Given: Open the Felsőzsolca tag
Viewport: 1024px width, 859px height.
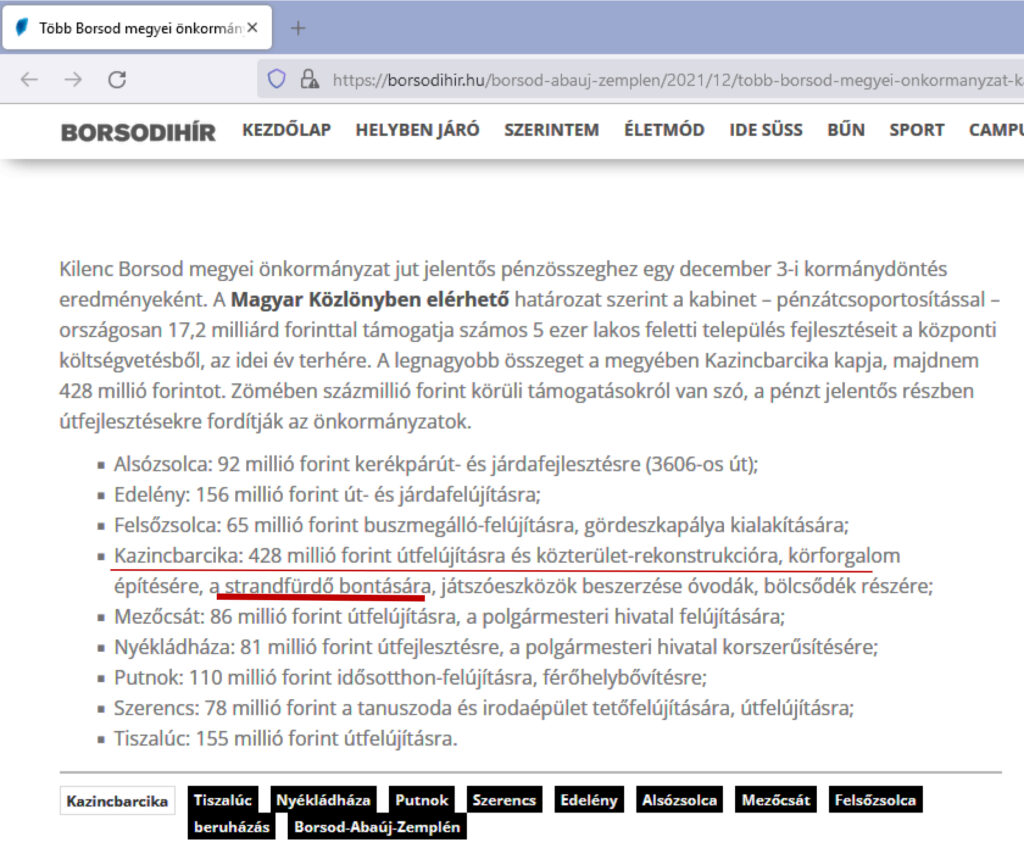Looking at the screenshot, I should [876, 801].
